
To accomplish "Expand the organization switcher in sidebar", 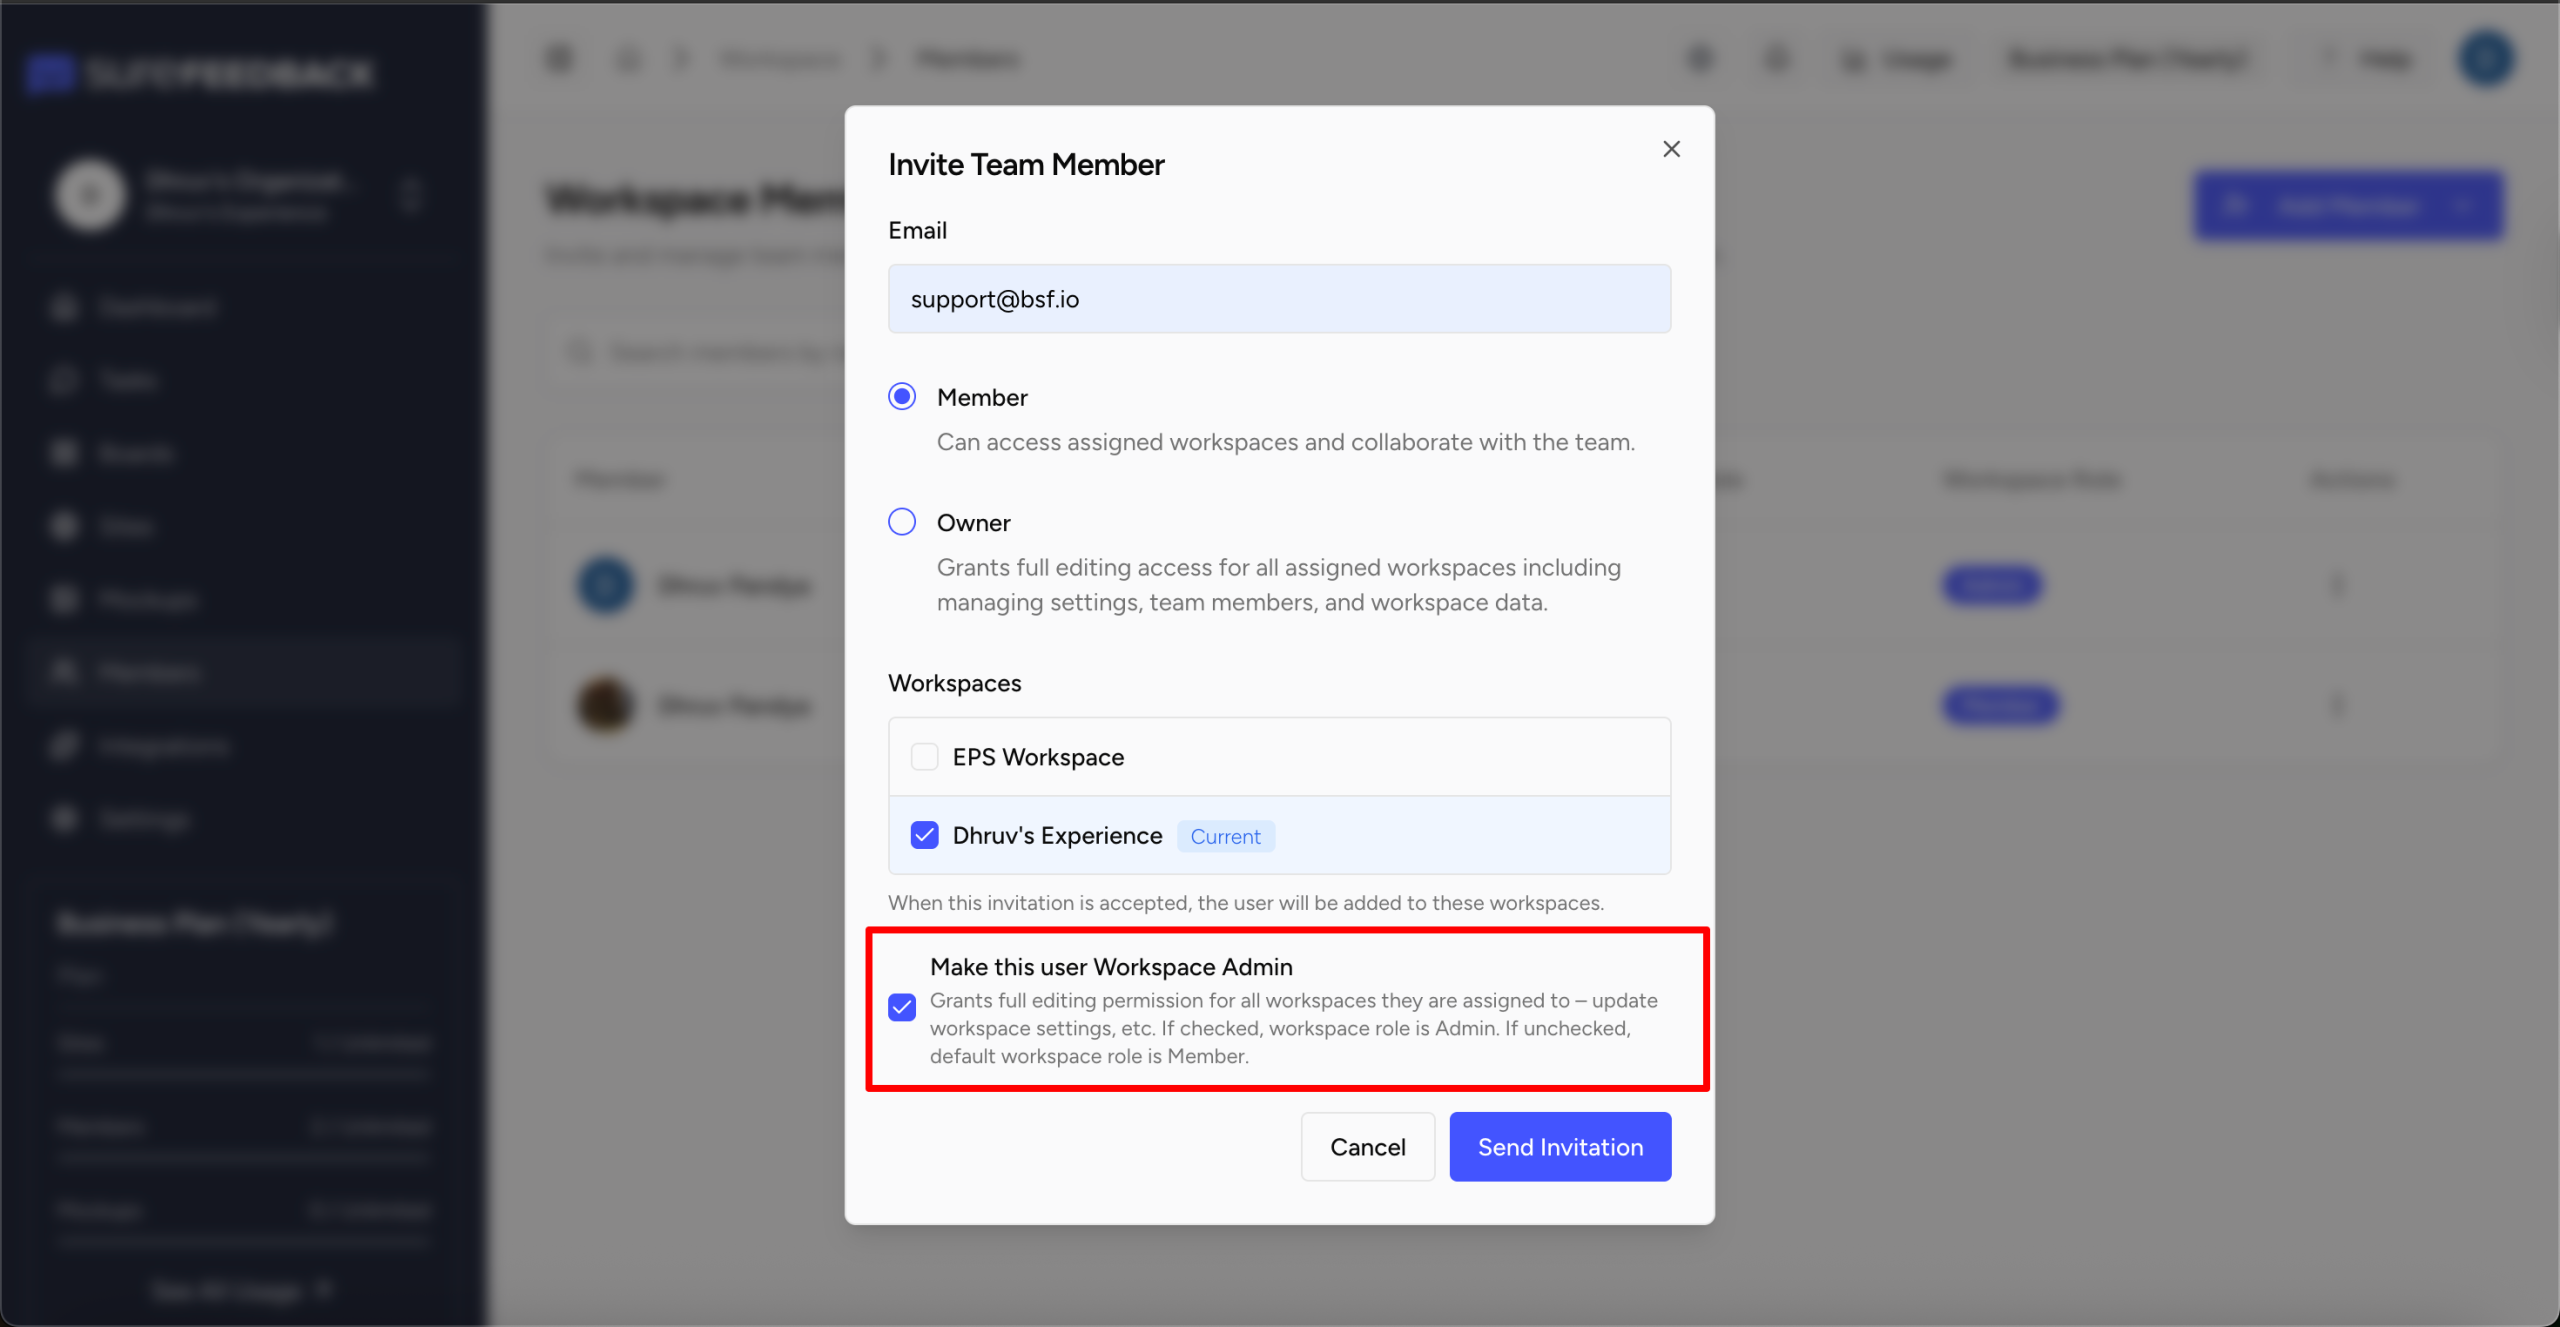I will coord(410,195).
